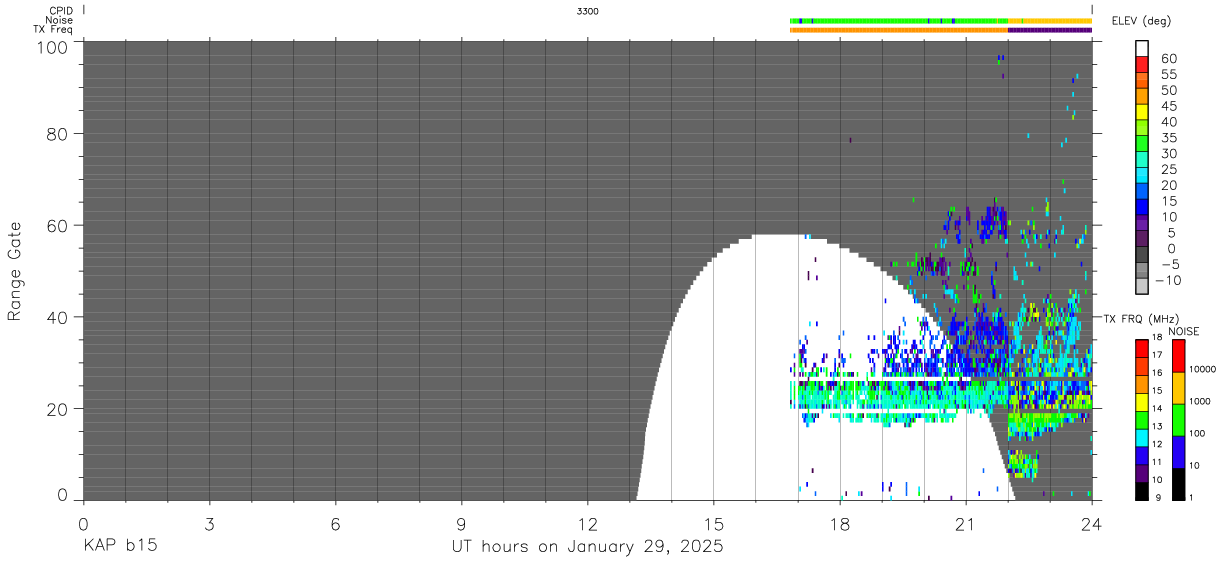Click the 12 tick on UT hours axis

click(588, 523)
